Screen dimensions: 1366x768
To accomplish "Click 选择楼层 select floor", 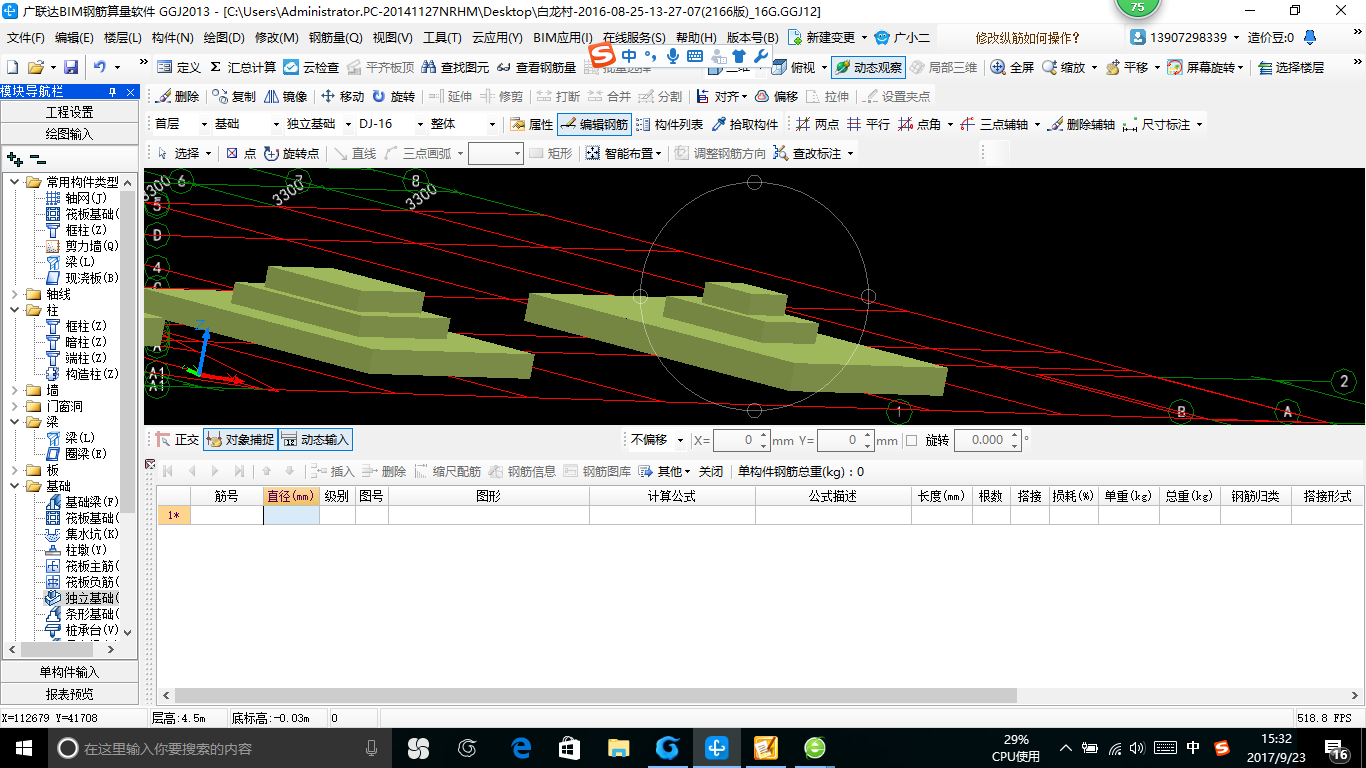I will 1290,67.
